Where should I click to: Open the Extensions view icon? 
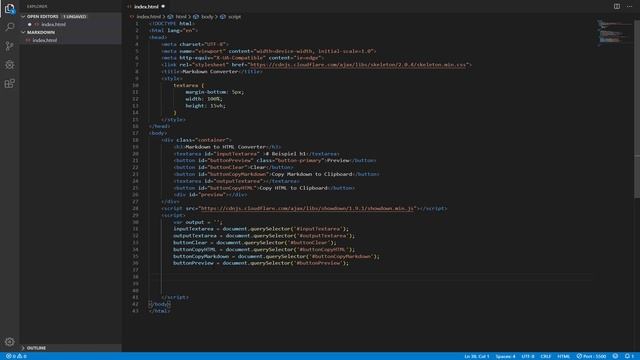9,83
